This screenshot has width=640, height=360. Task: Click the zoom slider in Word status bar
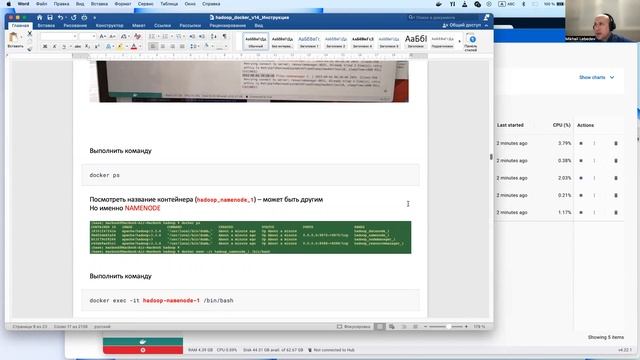tap(445, 327)
